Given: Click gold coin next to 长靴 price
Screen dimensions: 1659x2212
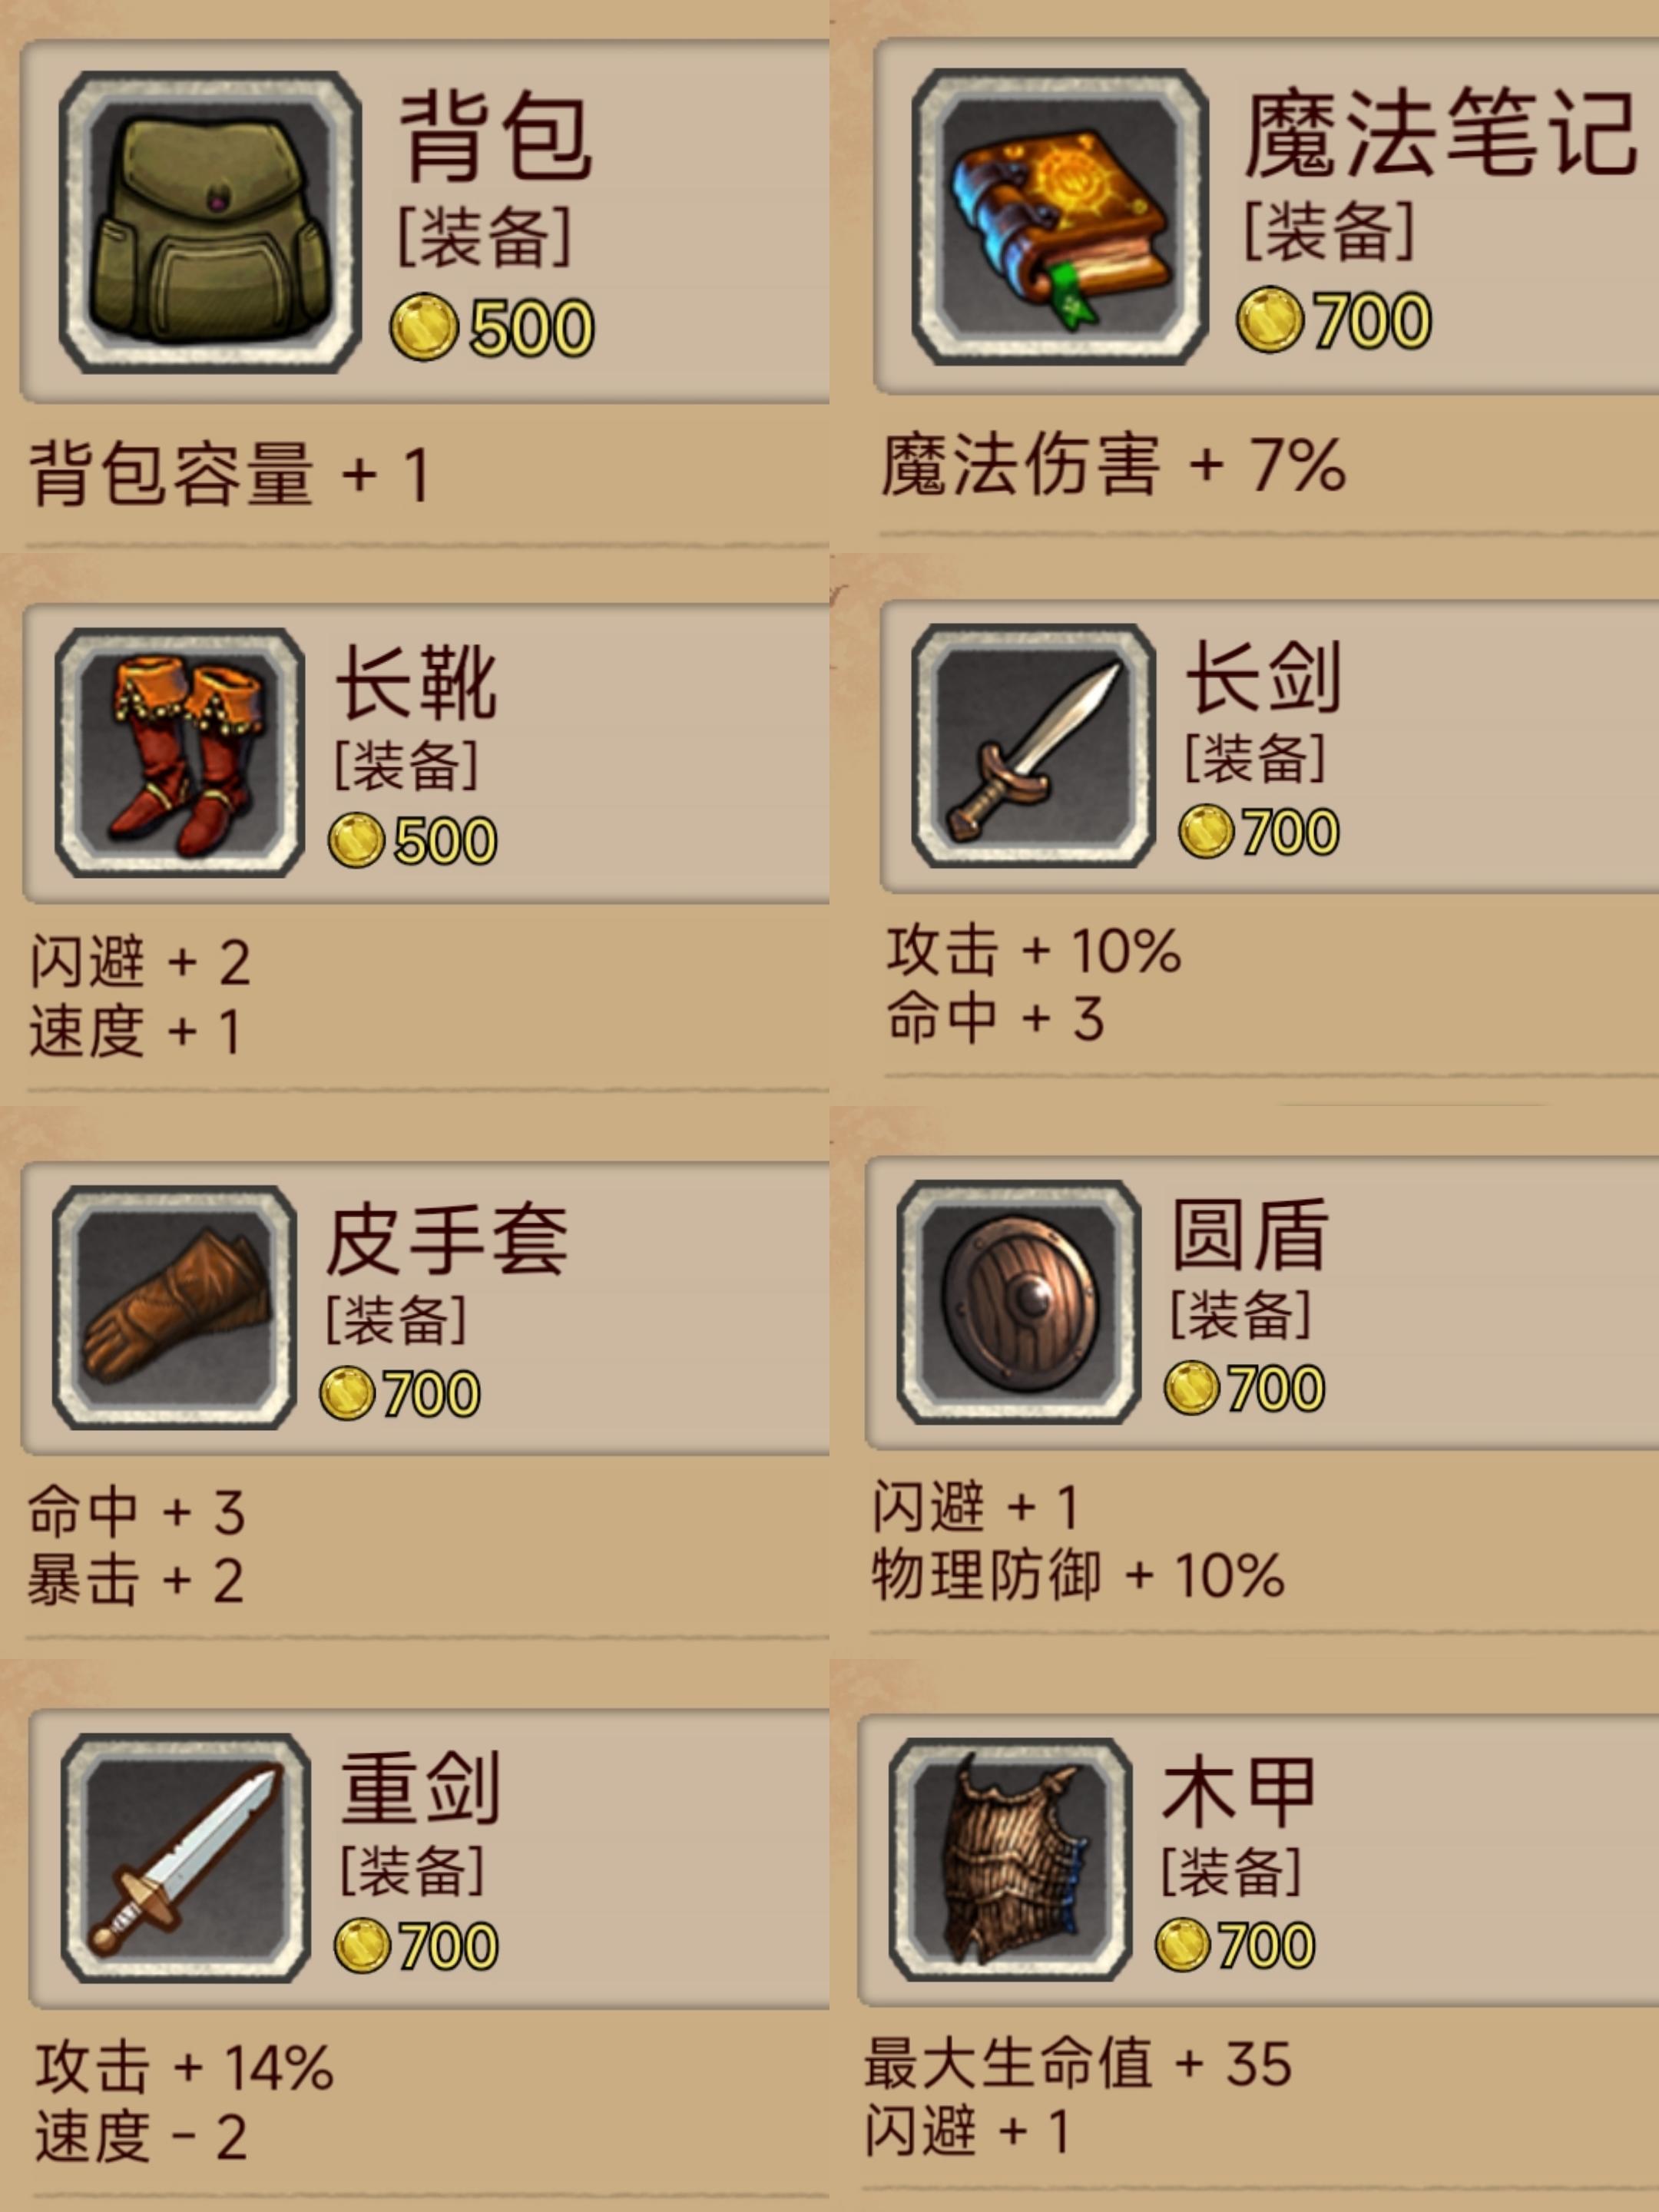Looking at the screenshot, I should [x=357, y=839].
